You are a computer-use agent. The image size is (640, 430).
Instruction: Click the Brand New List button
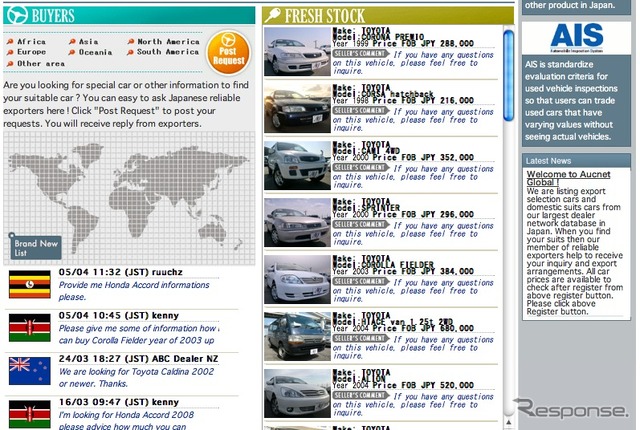point(36,247)
